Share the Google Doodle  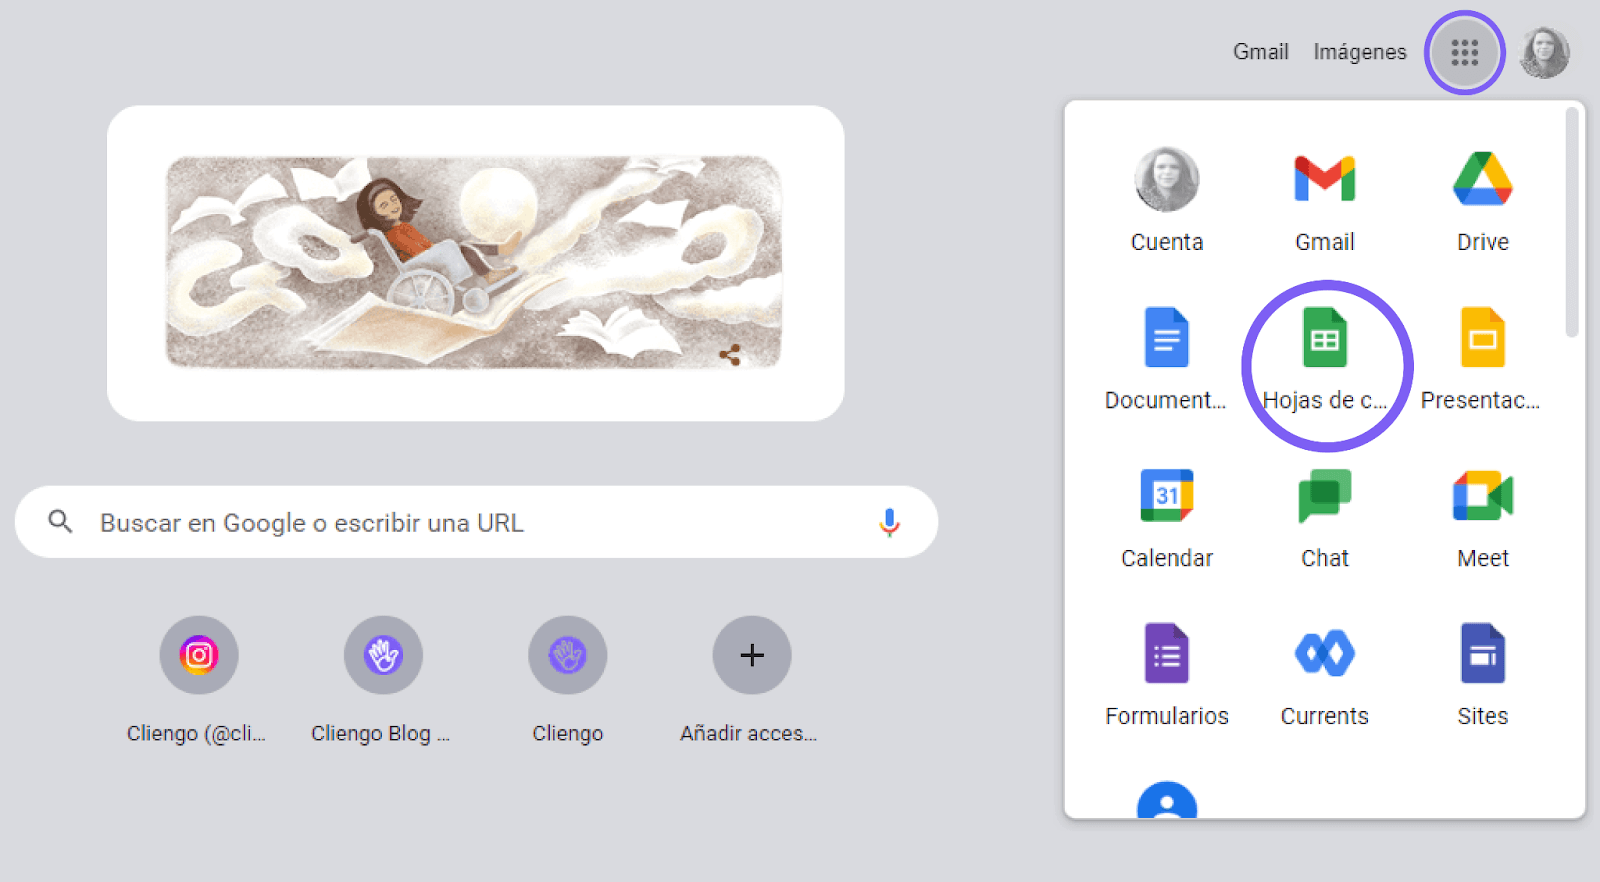pos(730,355)
